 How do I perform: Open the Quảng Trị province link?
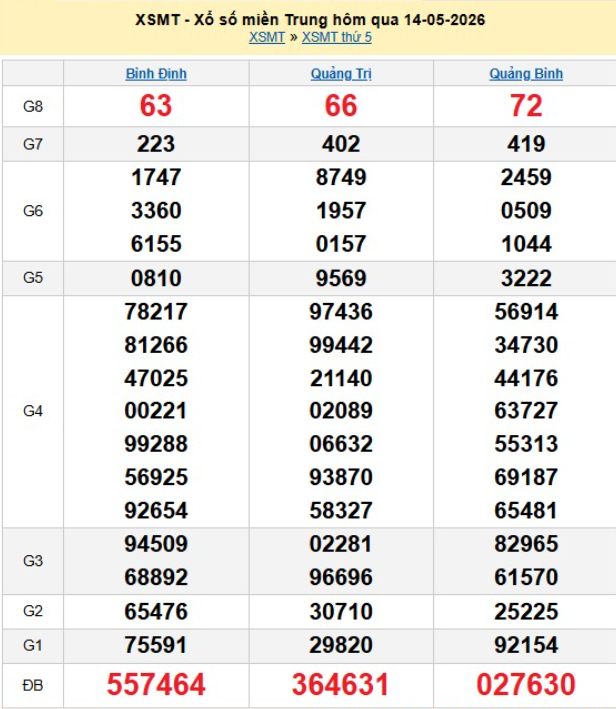[x=341, y=74]
